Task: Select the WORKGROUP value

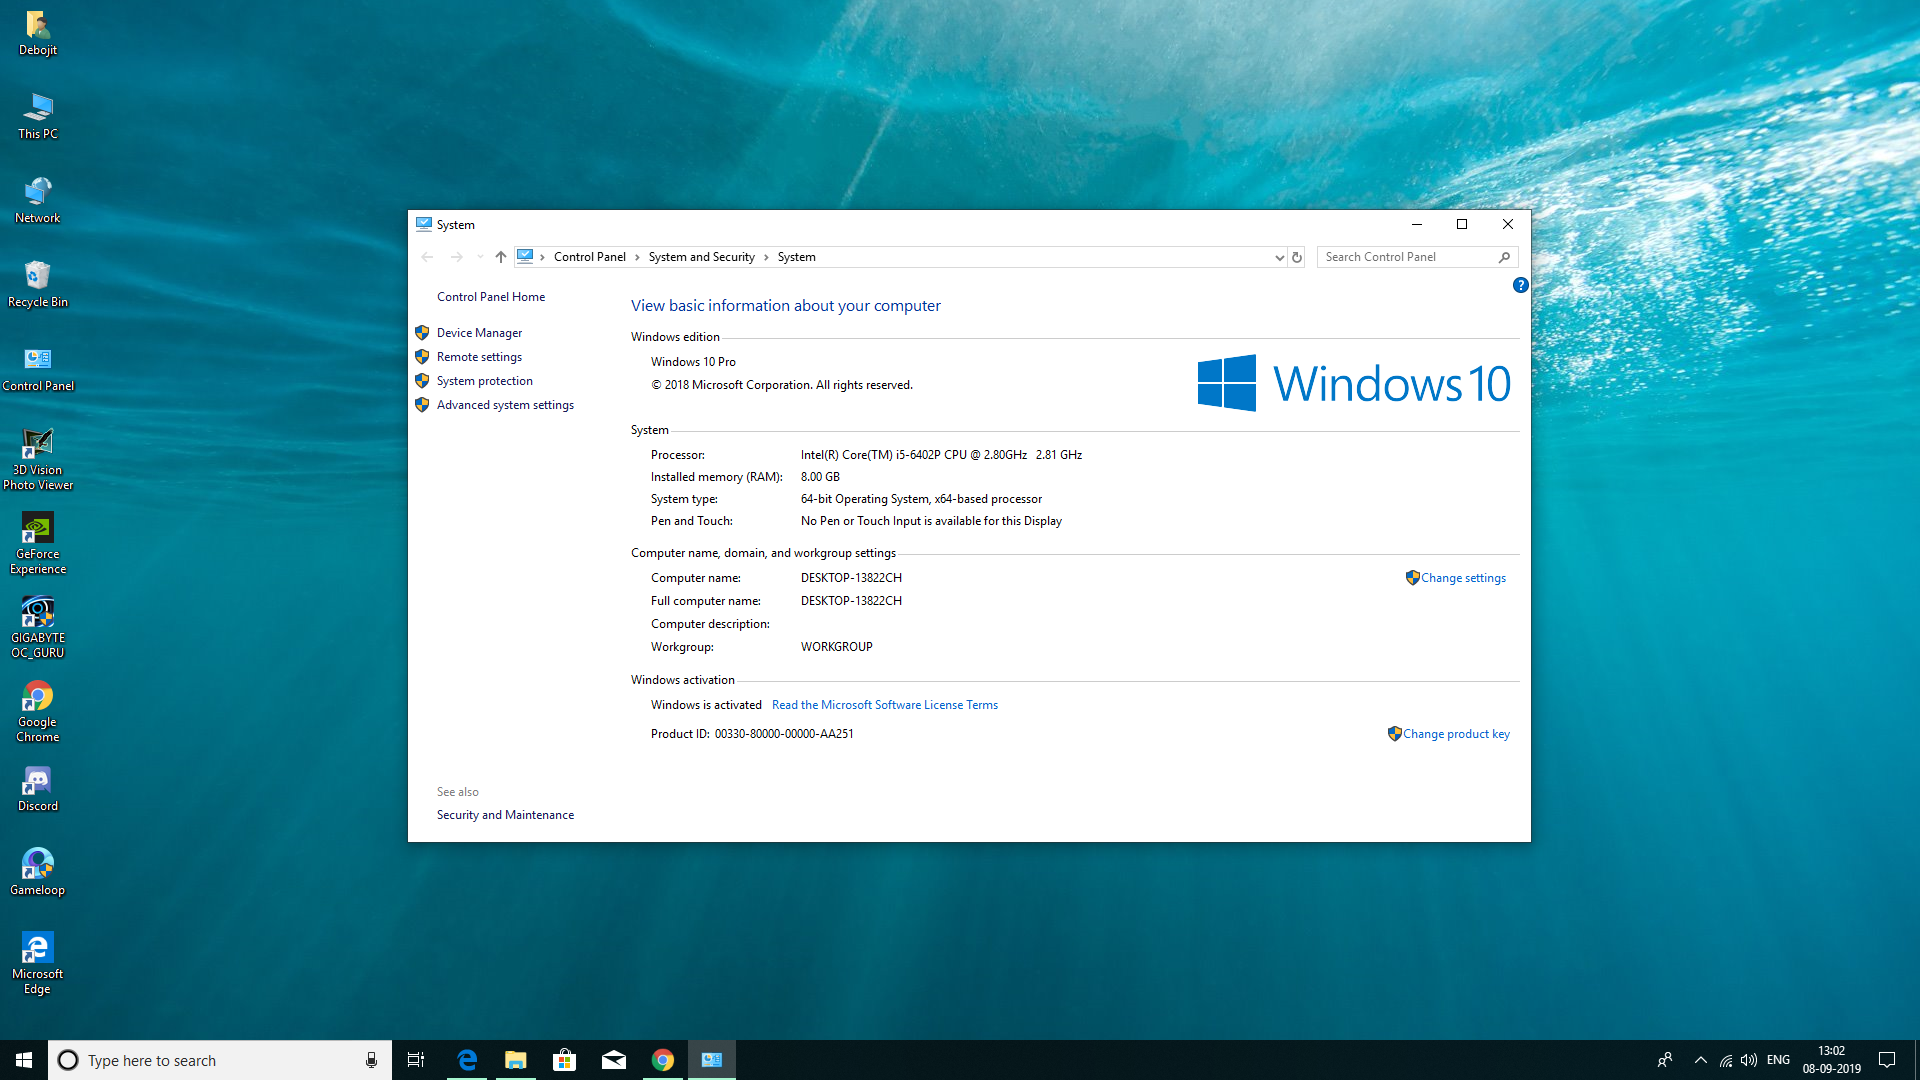Action: click(x=836, y=647)
